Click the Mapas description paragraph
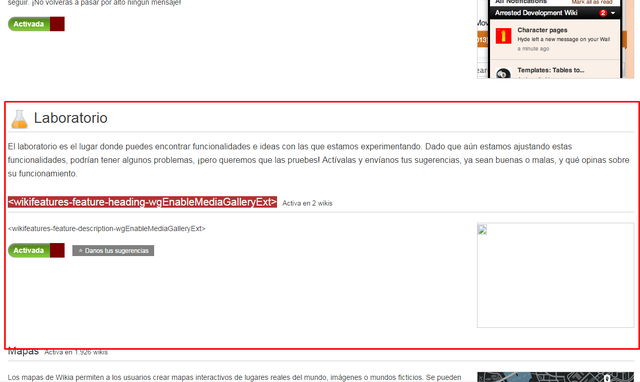Image resolution: width=640 pixels, height=382 pixels. pyautogui.click(x=234, y=378)
